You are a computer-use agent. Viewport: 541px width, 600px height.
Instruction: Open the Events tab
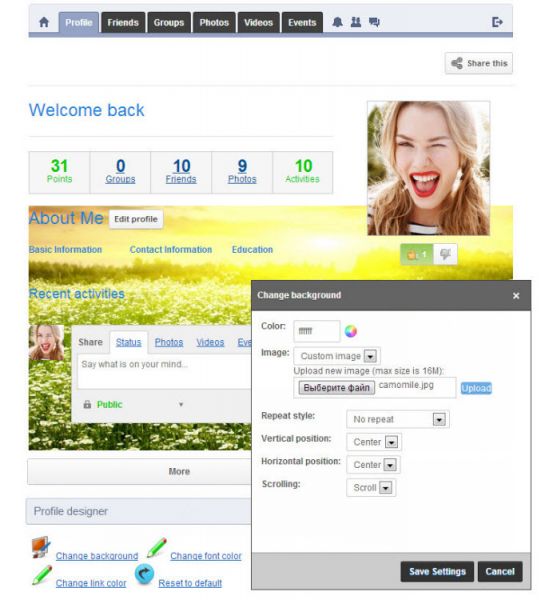click(302, 23)
